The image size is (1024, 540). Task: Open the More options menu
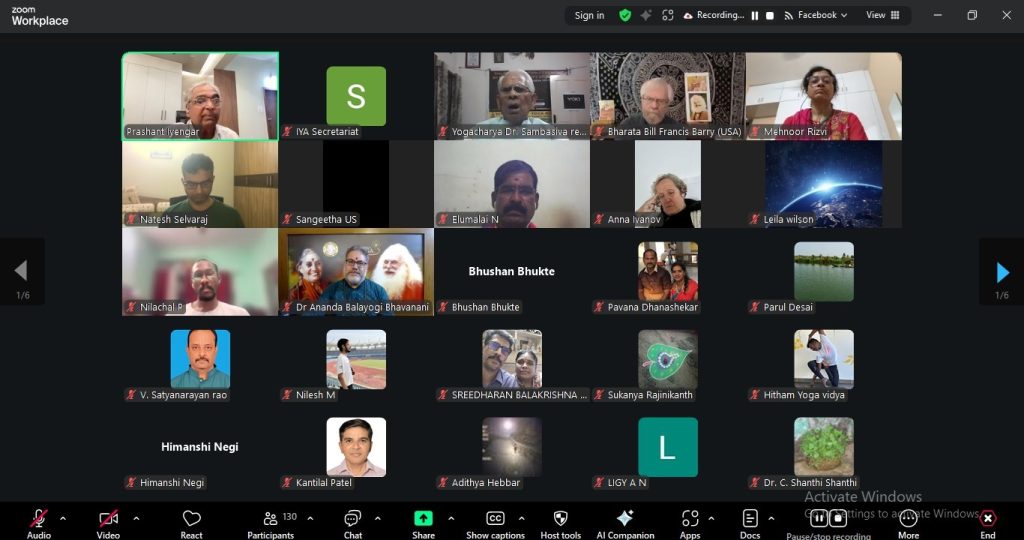click(908, 519)
